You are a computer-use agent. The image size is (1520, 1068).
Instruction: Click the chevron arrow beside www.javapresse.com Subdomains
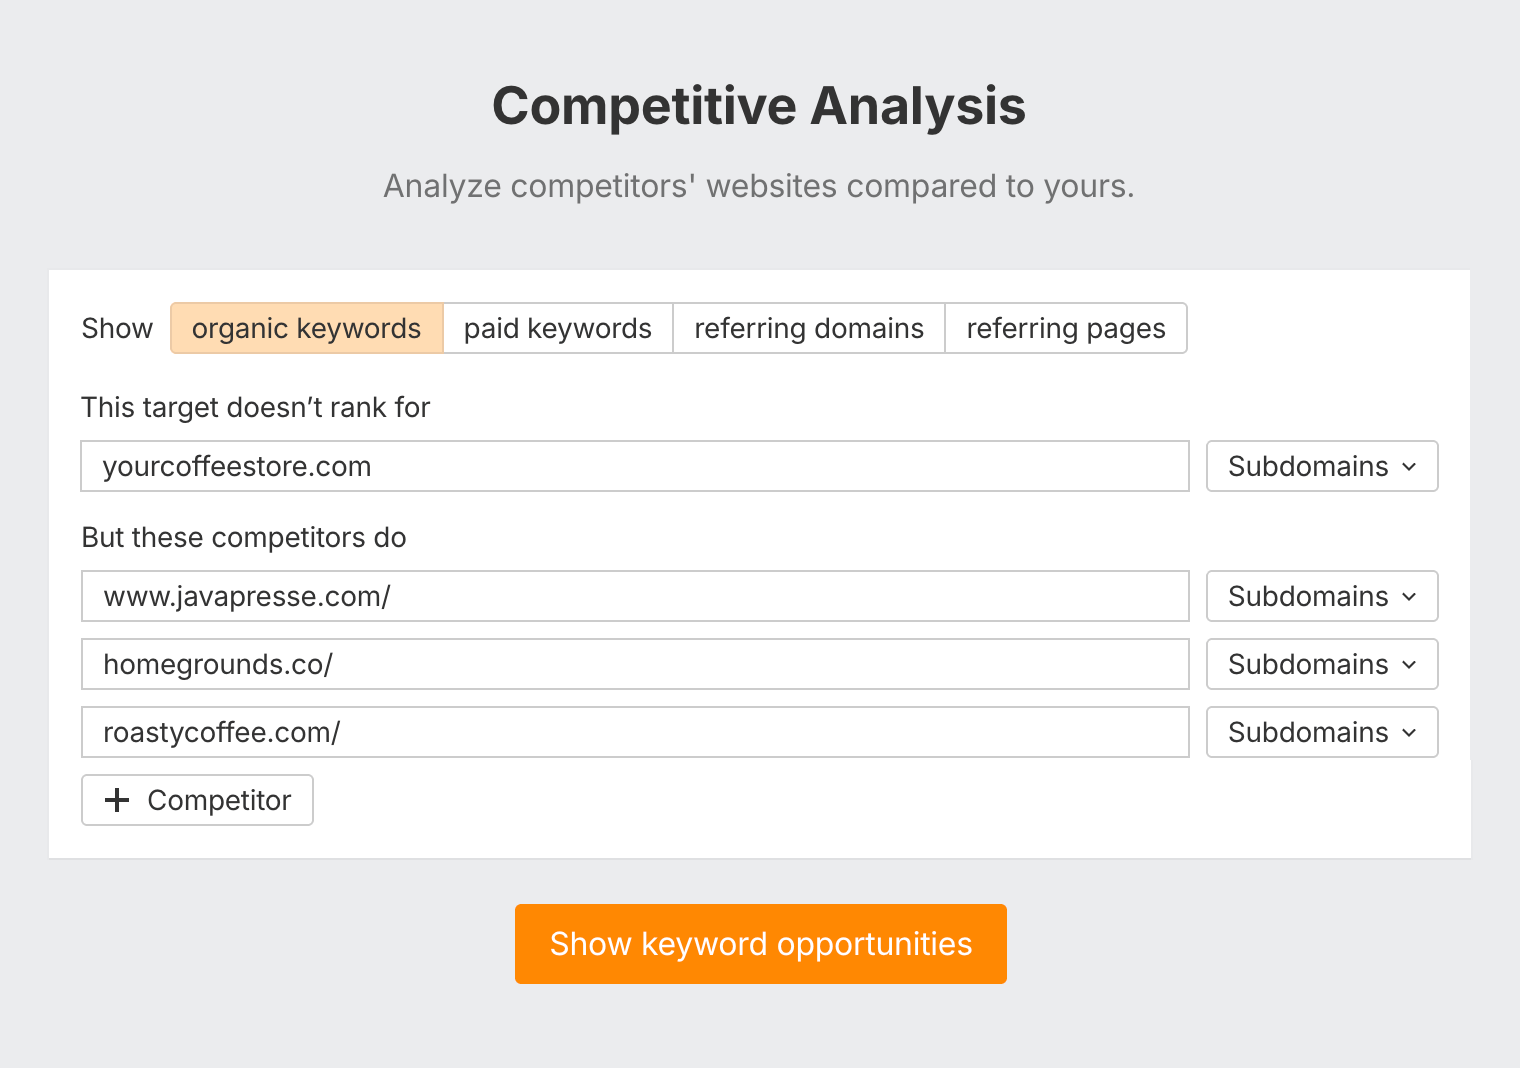(1410, 596)
